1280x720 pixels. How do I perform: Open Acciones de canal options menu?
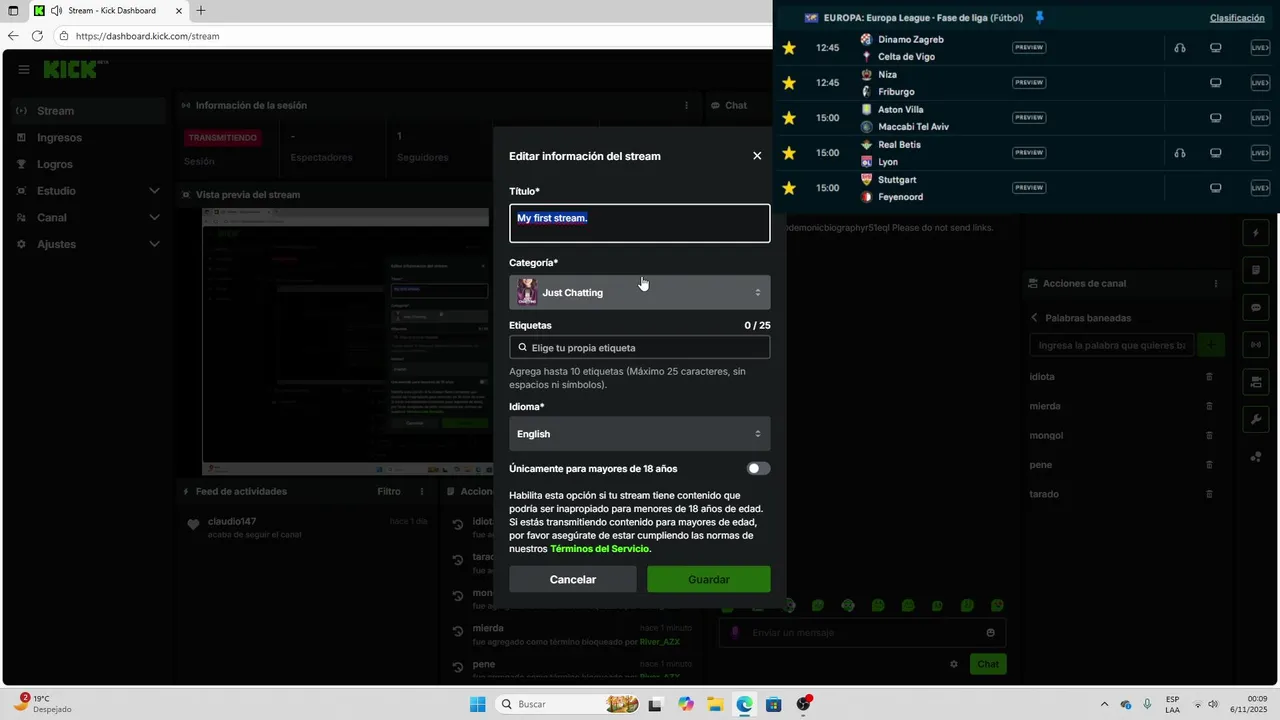tap(1216, 283)
